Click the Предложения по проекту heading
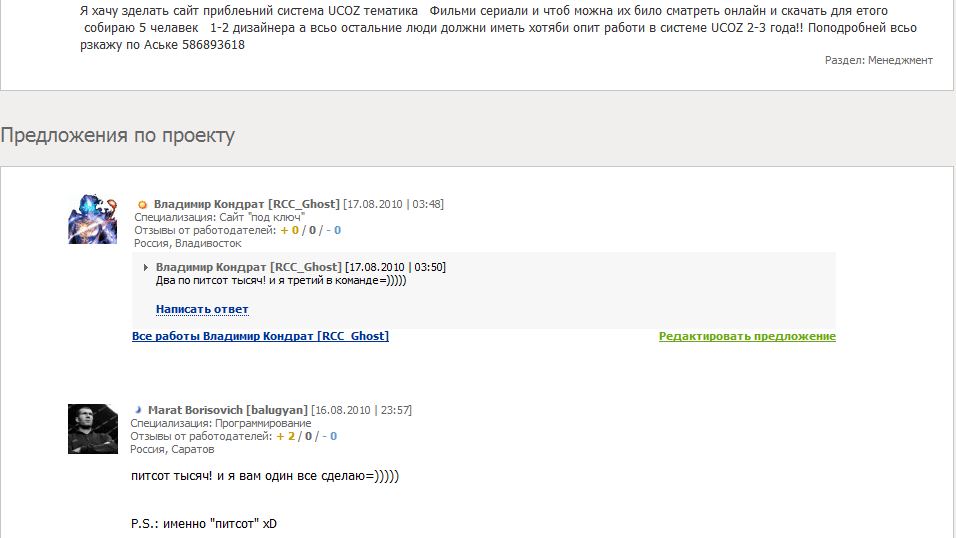956x538 pixels. [x=118, y=135]
